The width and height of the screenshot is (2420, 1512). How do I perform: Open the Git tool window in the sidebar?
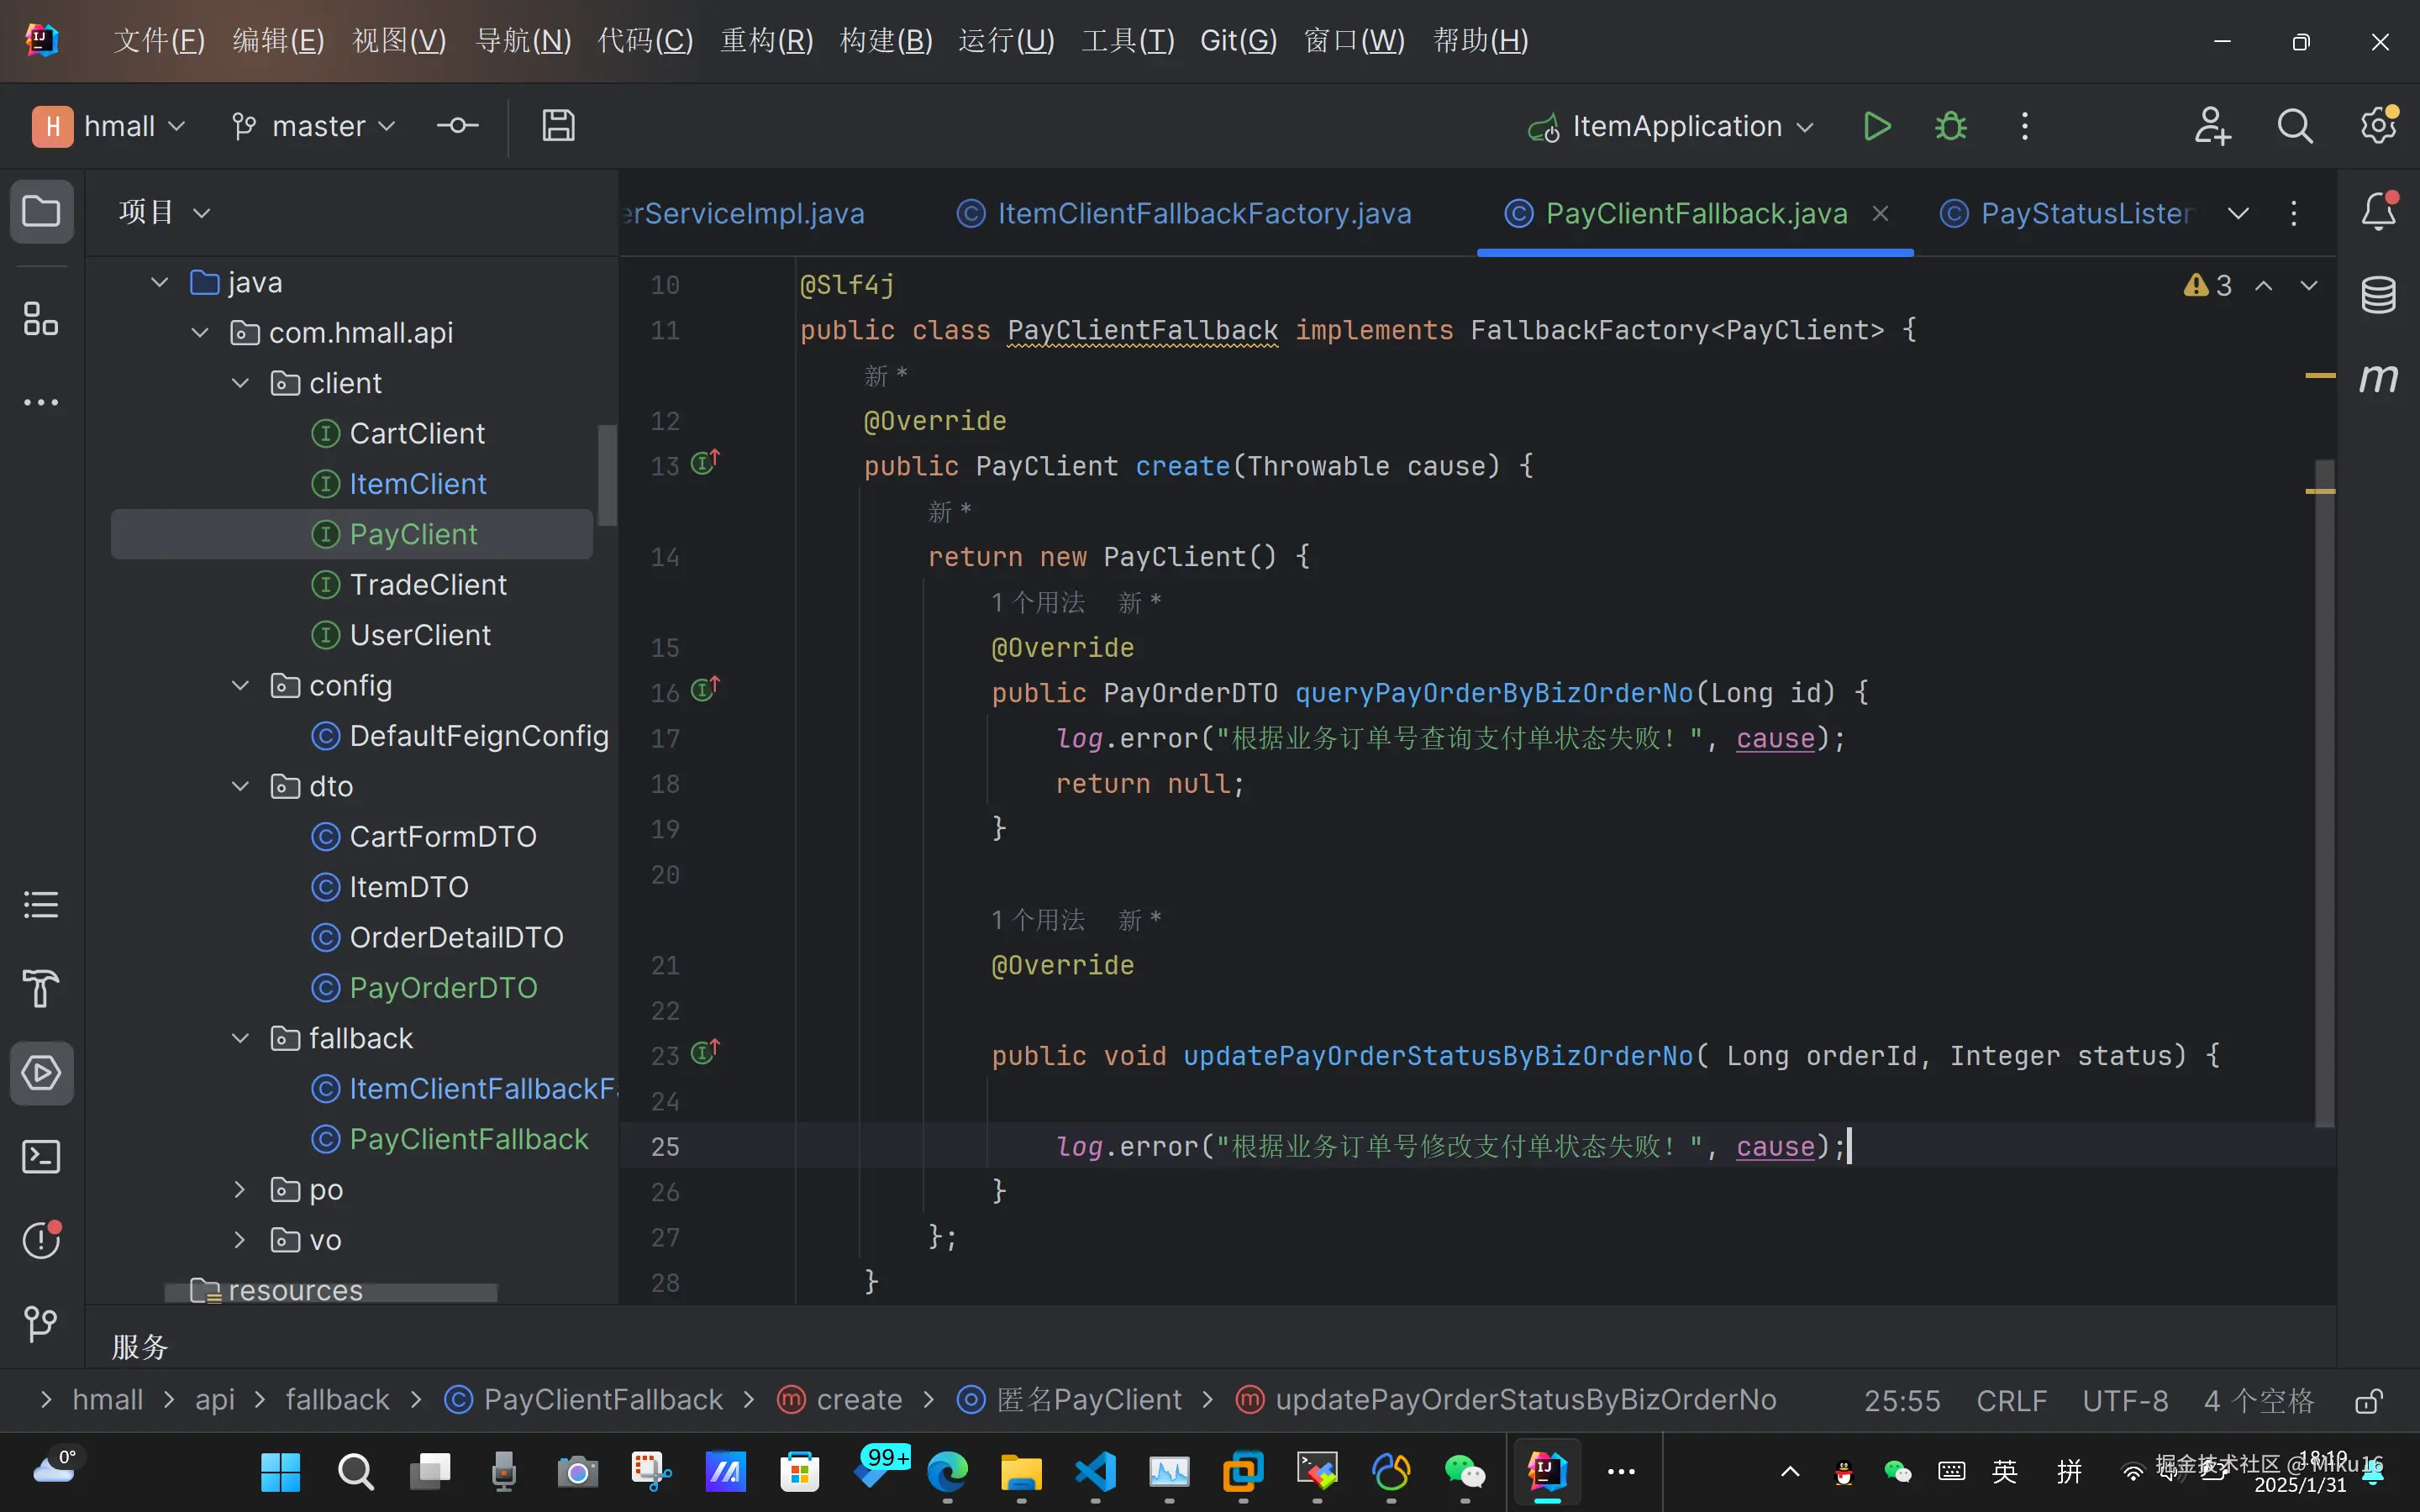pos(41,1324)
